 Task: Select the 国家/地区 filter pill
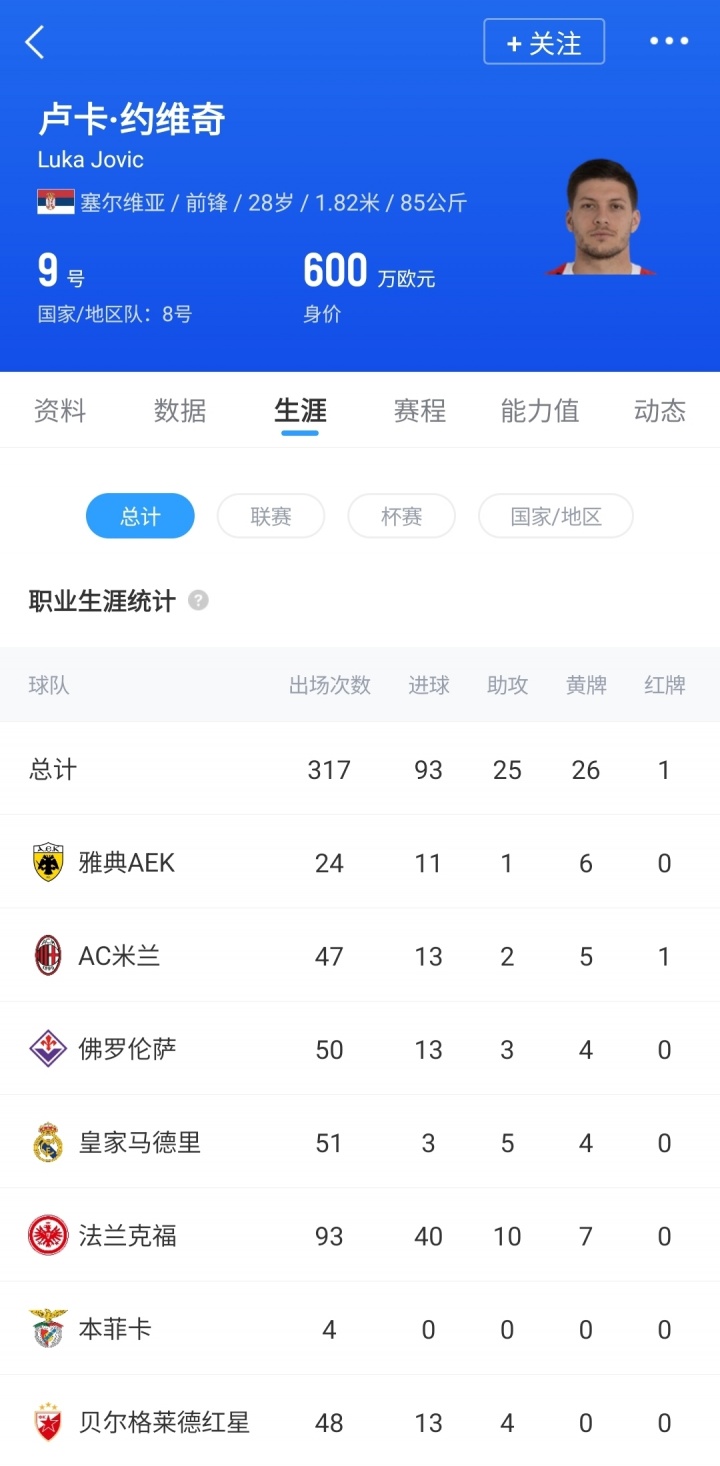coord(555,516)
